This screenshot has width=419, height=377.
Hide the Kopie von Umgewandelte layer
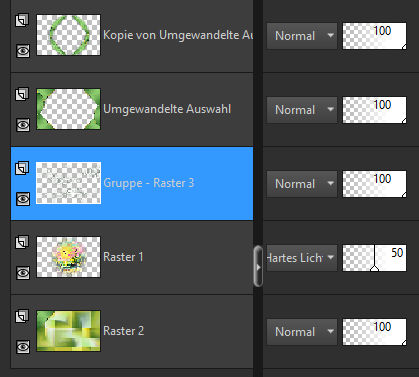pyautogui.click(x=23, y=51)
